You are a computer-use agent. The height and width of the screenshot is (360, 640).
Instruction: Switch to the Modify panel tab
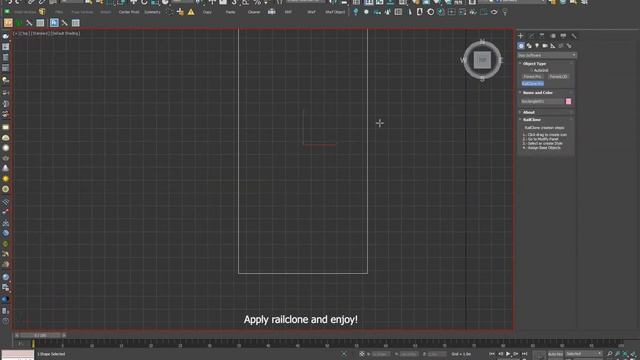tap(531, 36)
